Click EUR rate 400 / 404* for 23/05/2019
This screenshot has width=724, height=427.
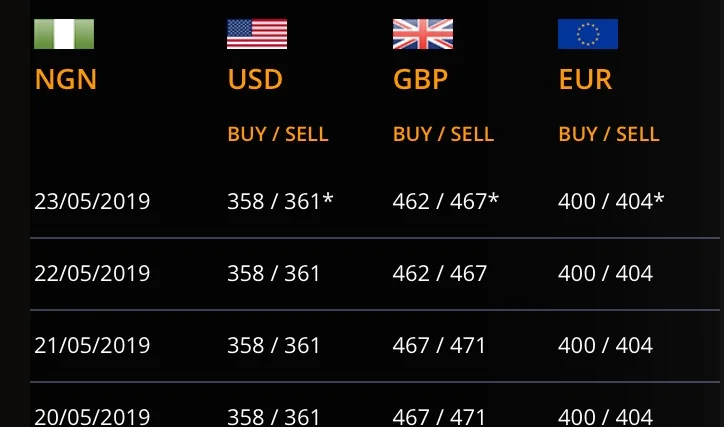pos(611,201)
